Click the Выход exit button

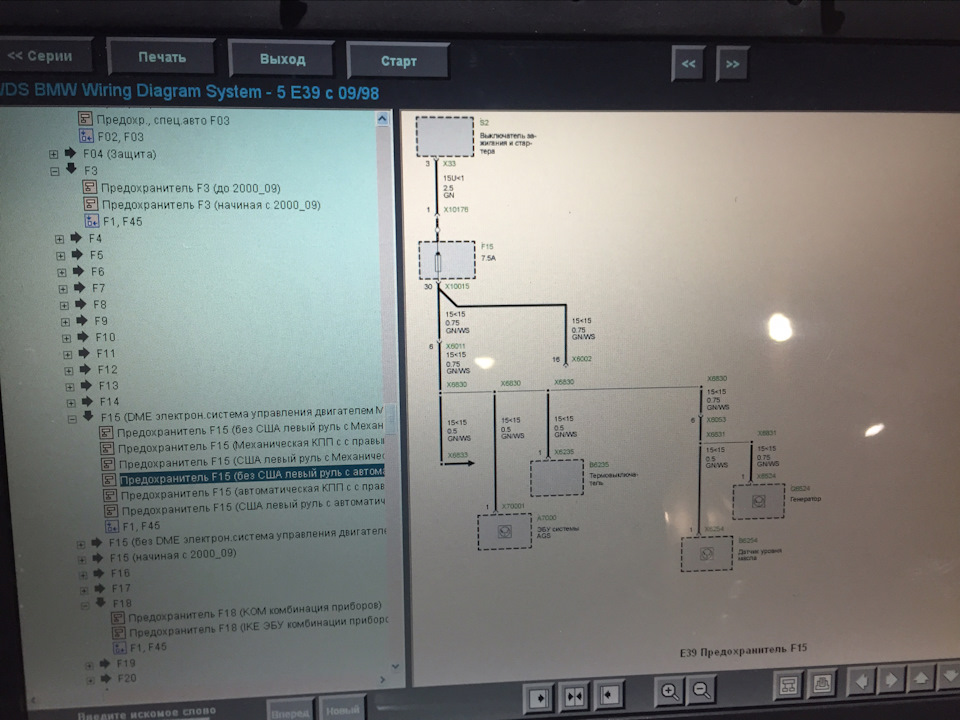pyautogui.click(x=282, y=59)
